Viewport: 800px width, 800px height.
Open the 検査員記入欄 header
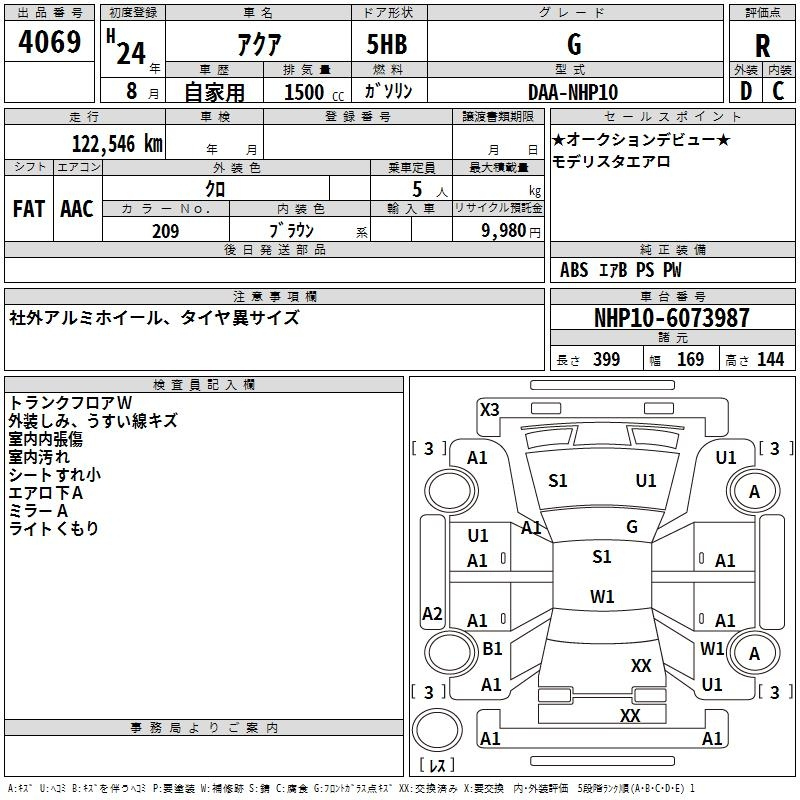tap(204, 385)
